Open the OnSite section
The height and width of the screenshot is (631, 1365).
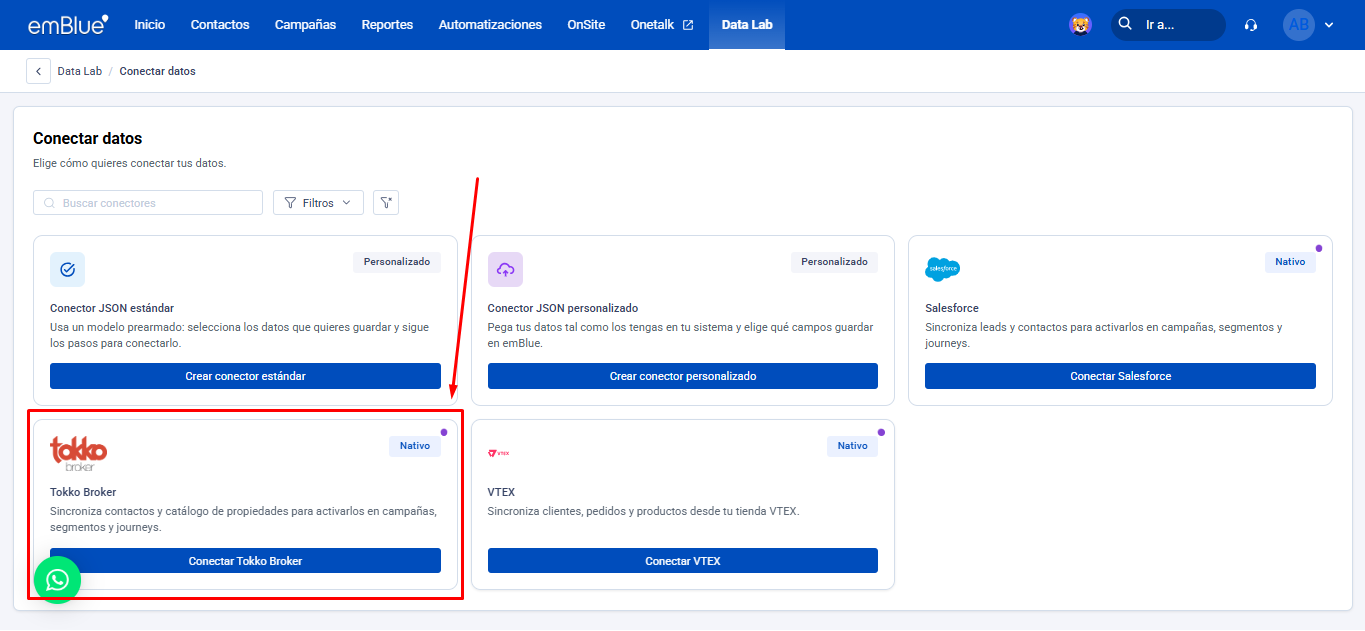[586, 25]
